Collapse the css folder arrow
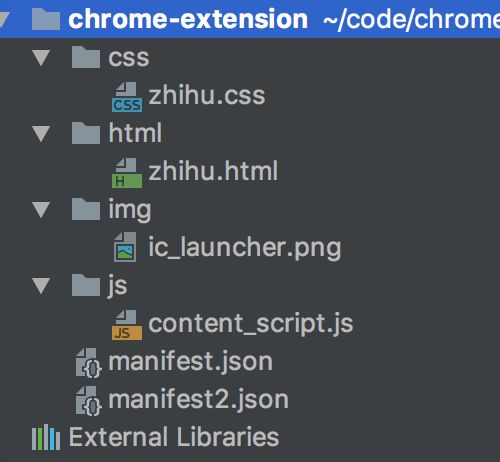The height and width of the screenshot is (462, 500). pos(41,58)
